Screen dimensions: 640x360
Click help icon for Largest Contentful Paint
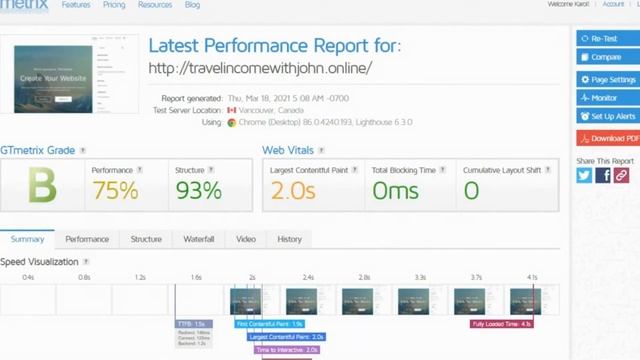point(355,170)
